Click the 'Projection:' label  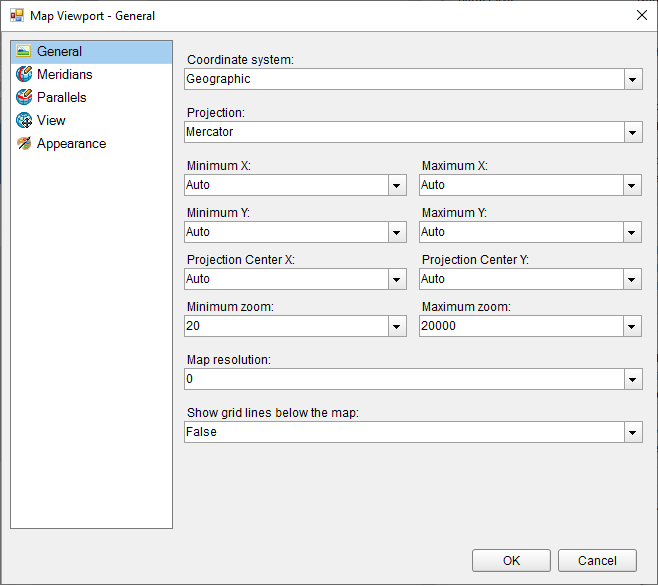tap(216, 113)
